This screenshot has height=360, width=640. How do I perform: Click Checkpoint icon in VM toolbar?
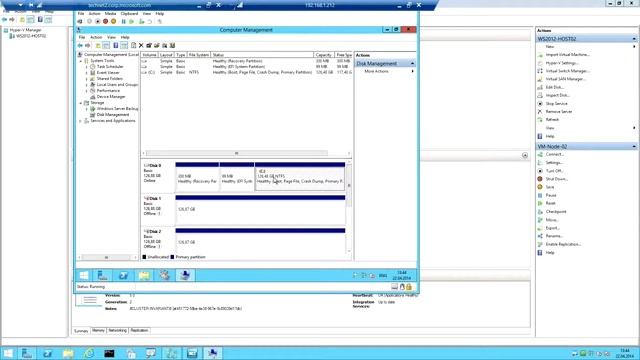tap(142, 21)
